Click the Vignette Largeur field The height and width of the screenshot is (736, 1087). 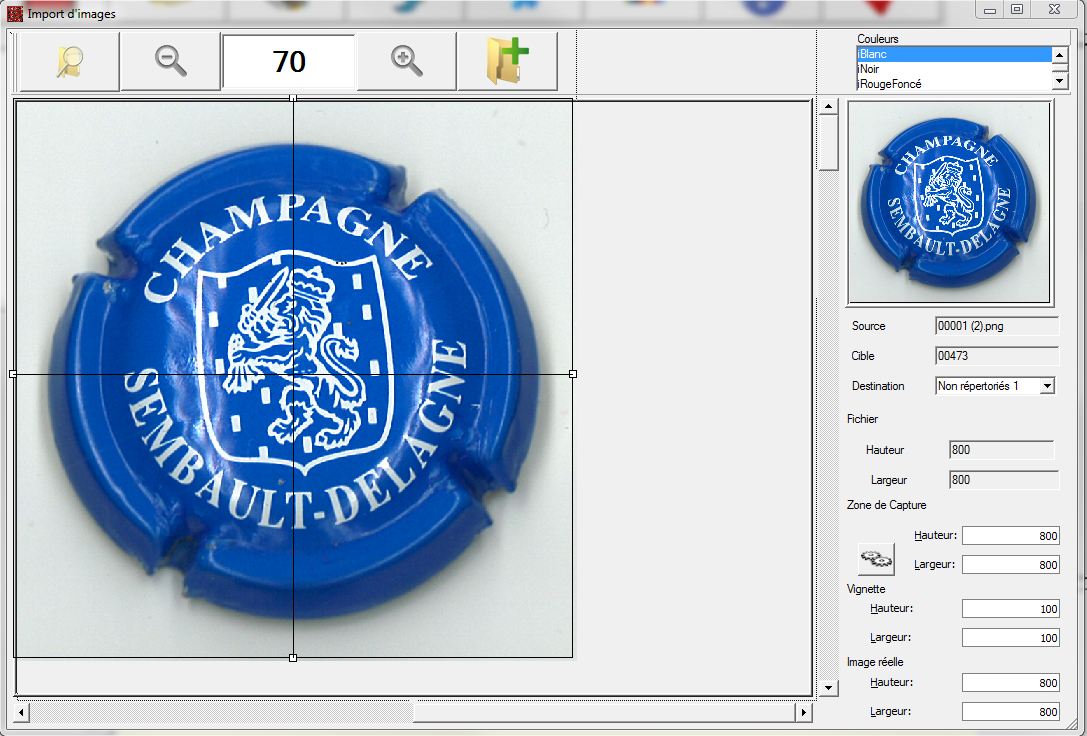pos(1011,638)
